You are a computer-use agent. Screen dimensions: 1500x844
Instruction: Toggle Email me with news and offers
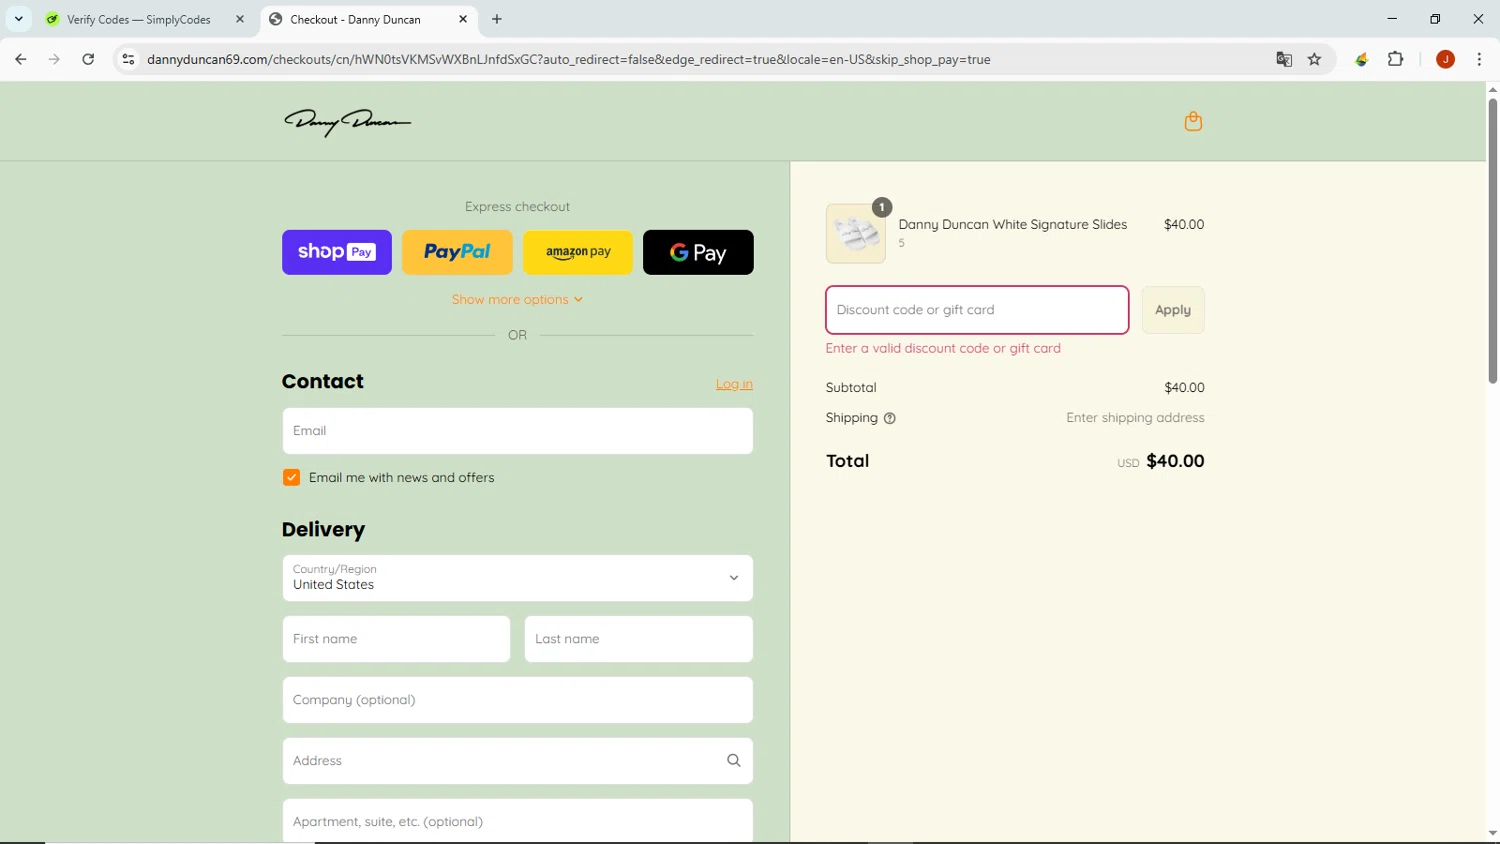tap(291, 478)
